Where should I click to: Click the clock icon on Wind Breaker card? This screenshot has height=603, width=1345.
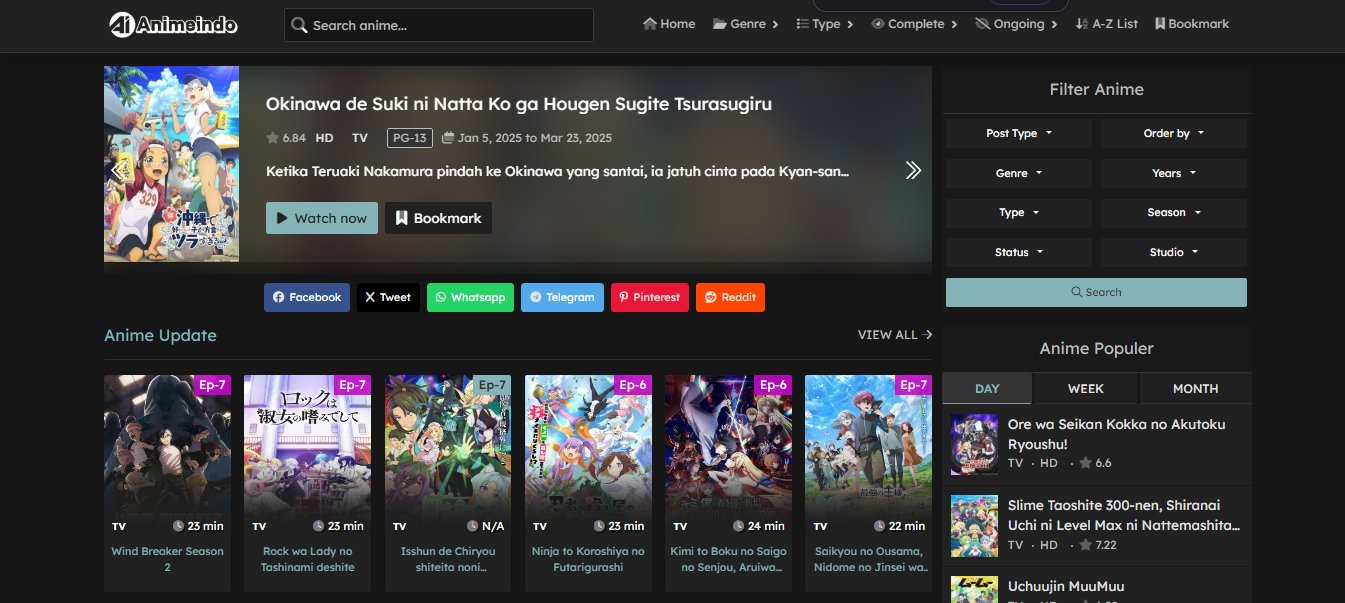click(178, 526)
